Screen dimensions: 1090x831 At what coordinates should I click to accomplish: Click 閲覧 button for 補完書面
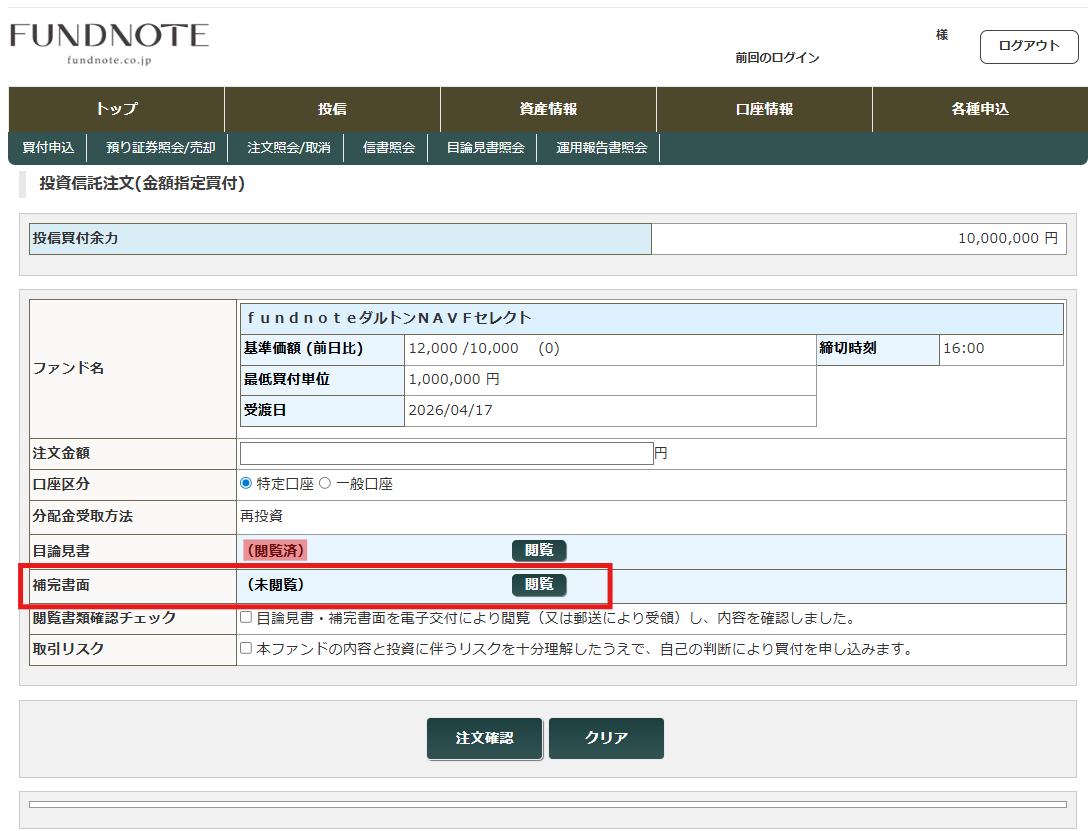point(539,585)
